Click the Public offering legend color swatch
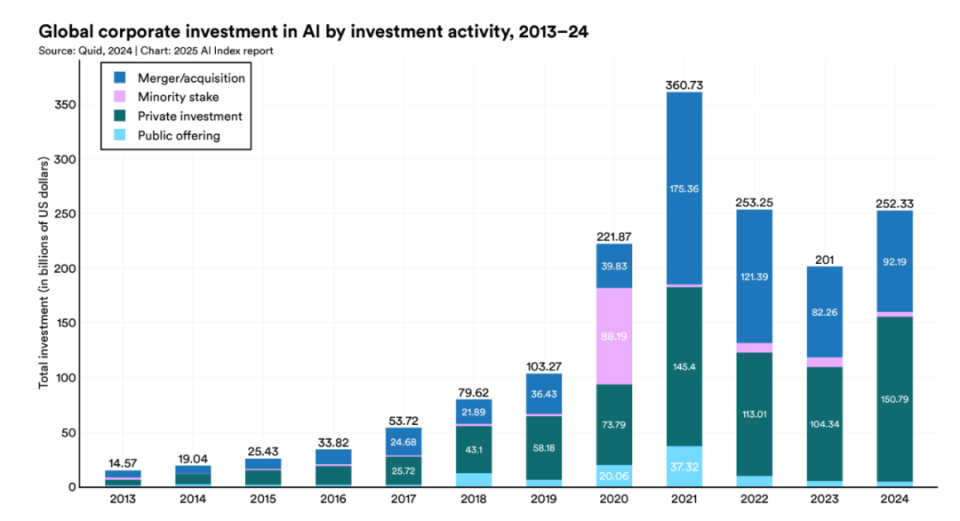 coord(120,135)
